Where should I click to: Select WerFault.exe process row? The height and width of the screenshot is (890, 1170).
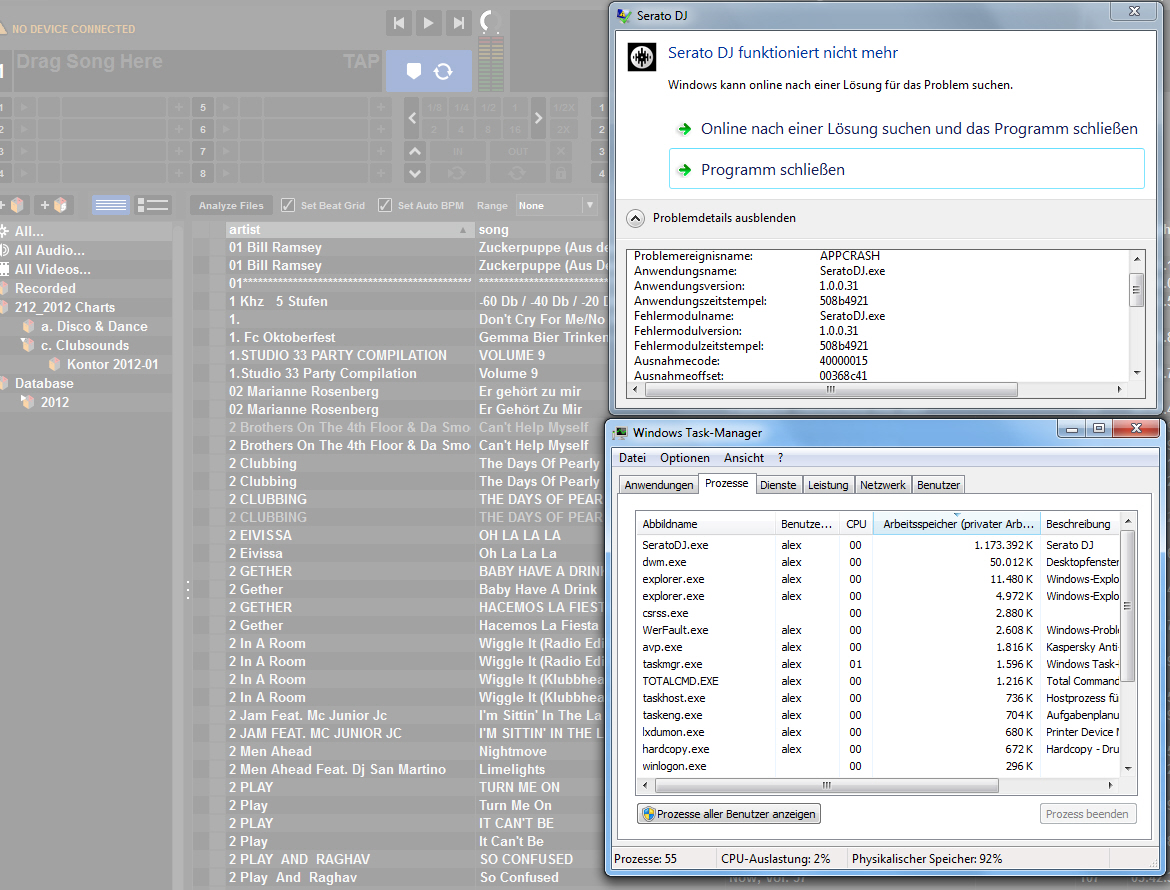(878, 630)
